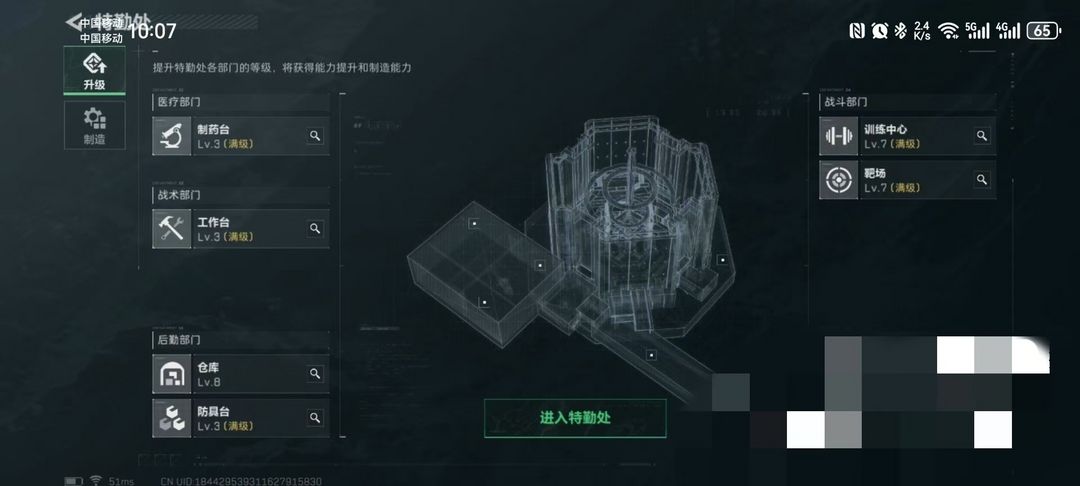
Task: Open the 仓库 details magnifier
Action: (315, 374)
